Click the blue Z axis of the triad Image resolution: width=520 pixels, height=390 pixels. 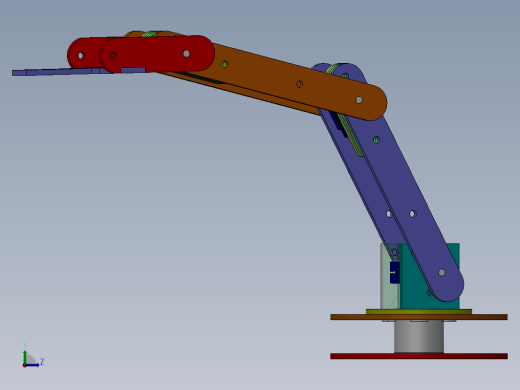32,365
